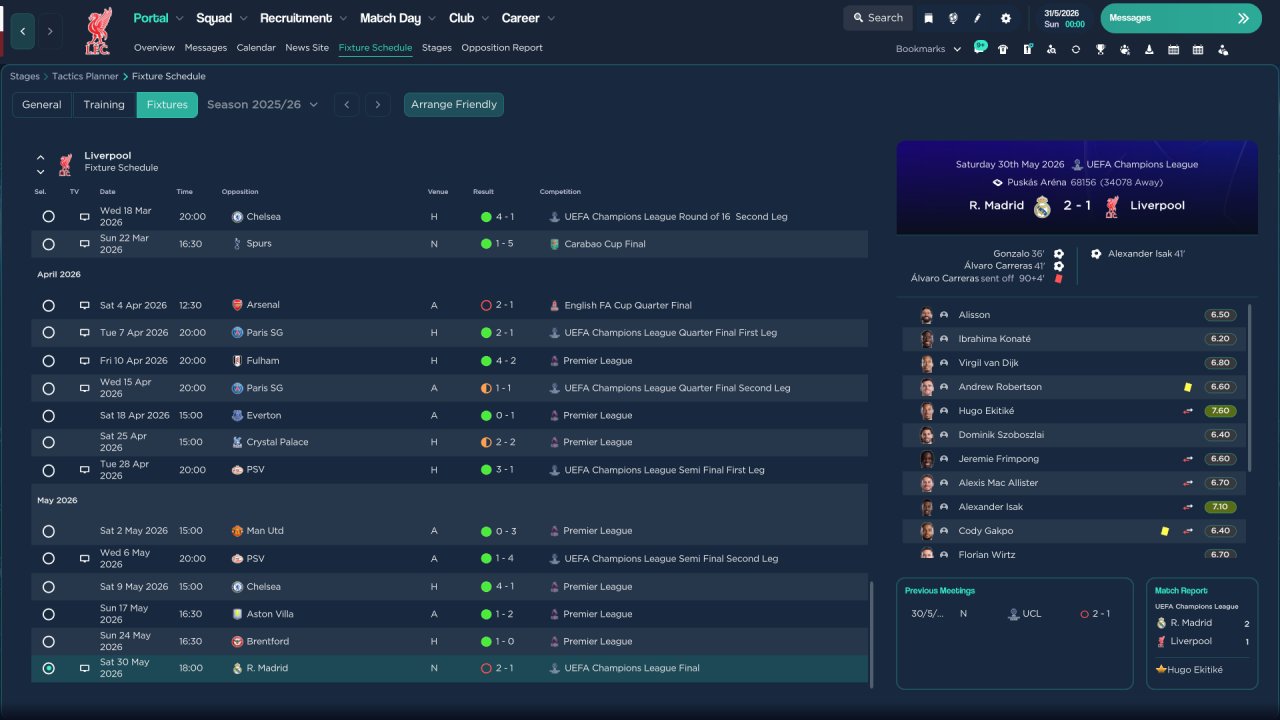Open the settings gear icon in top bar
The image size is (1280, 720).
pos(1005,18)
